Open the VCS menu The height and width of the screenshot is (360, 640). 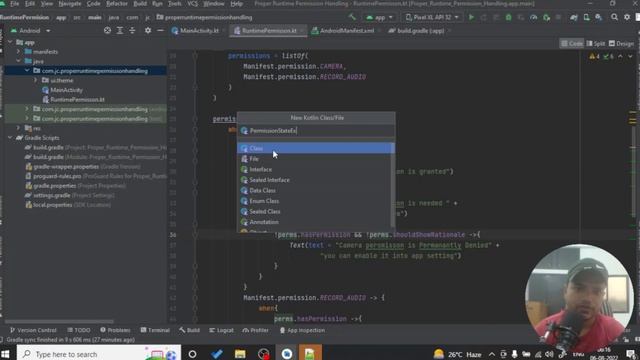pos(192,4)
